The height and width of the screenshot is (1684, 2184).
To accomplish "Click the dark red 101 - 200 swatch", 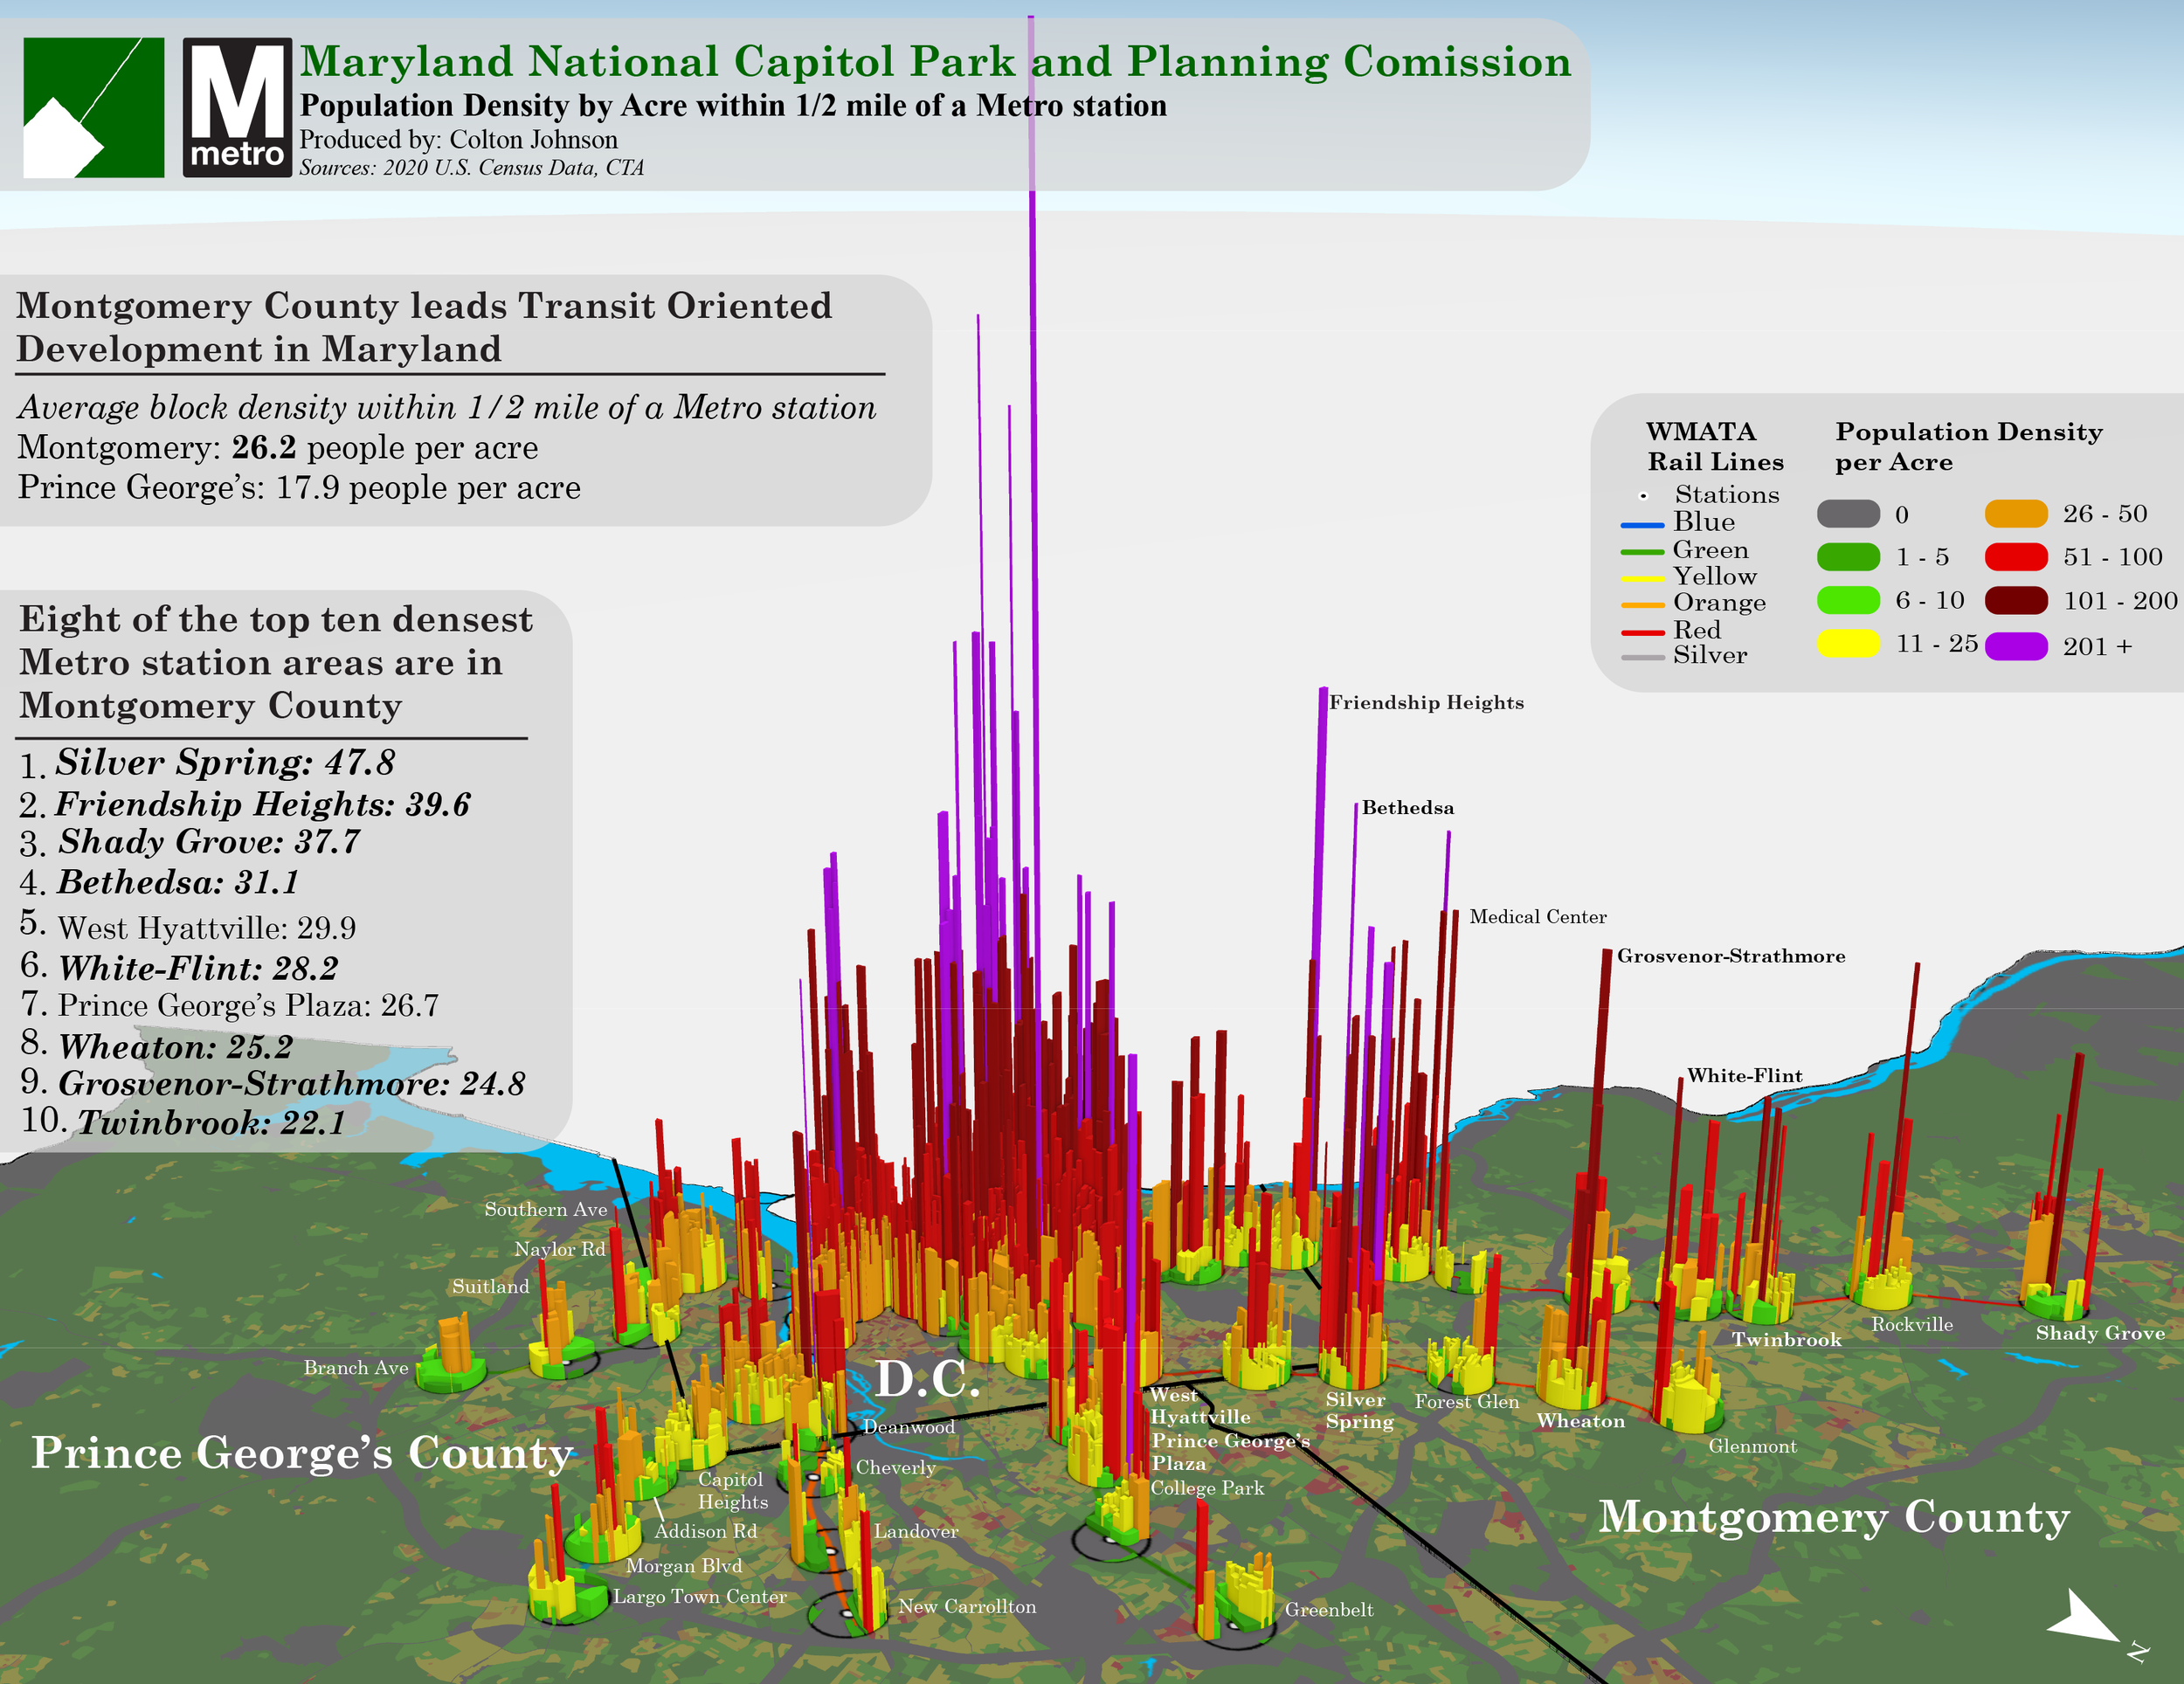I will [2016, 601].
